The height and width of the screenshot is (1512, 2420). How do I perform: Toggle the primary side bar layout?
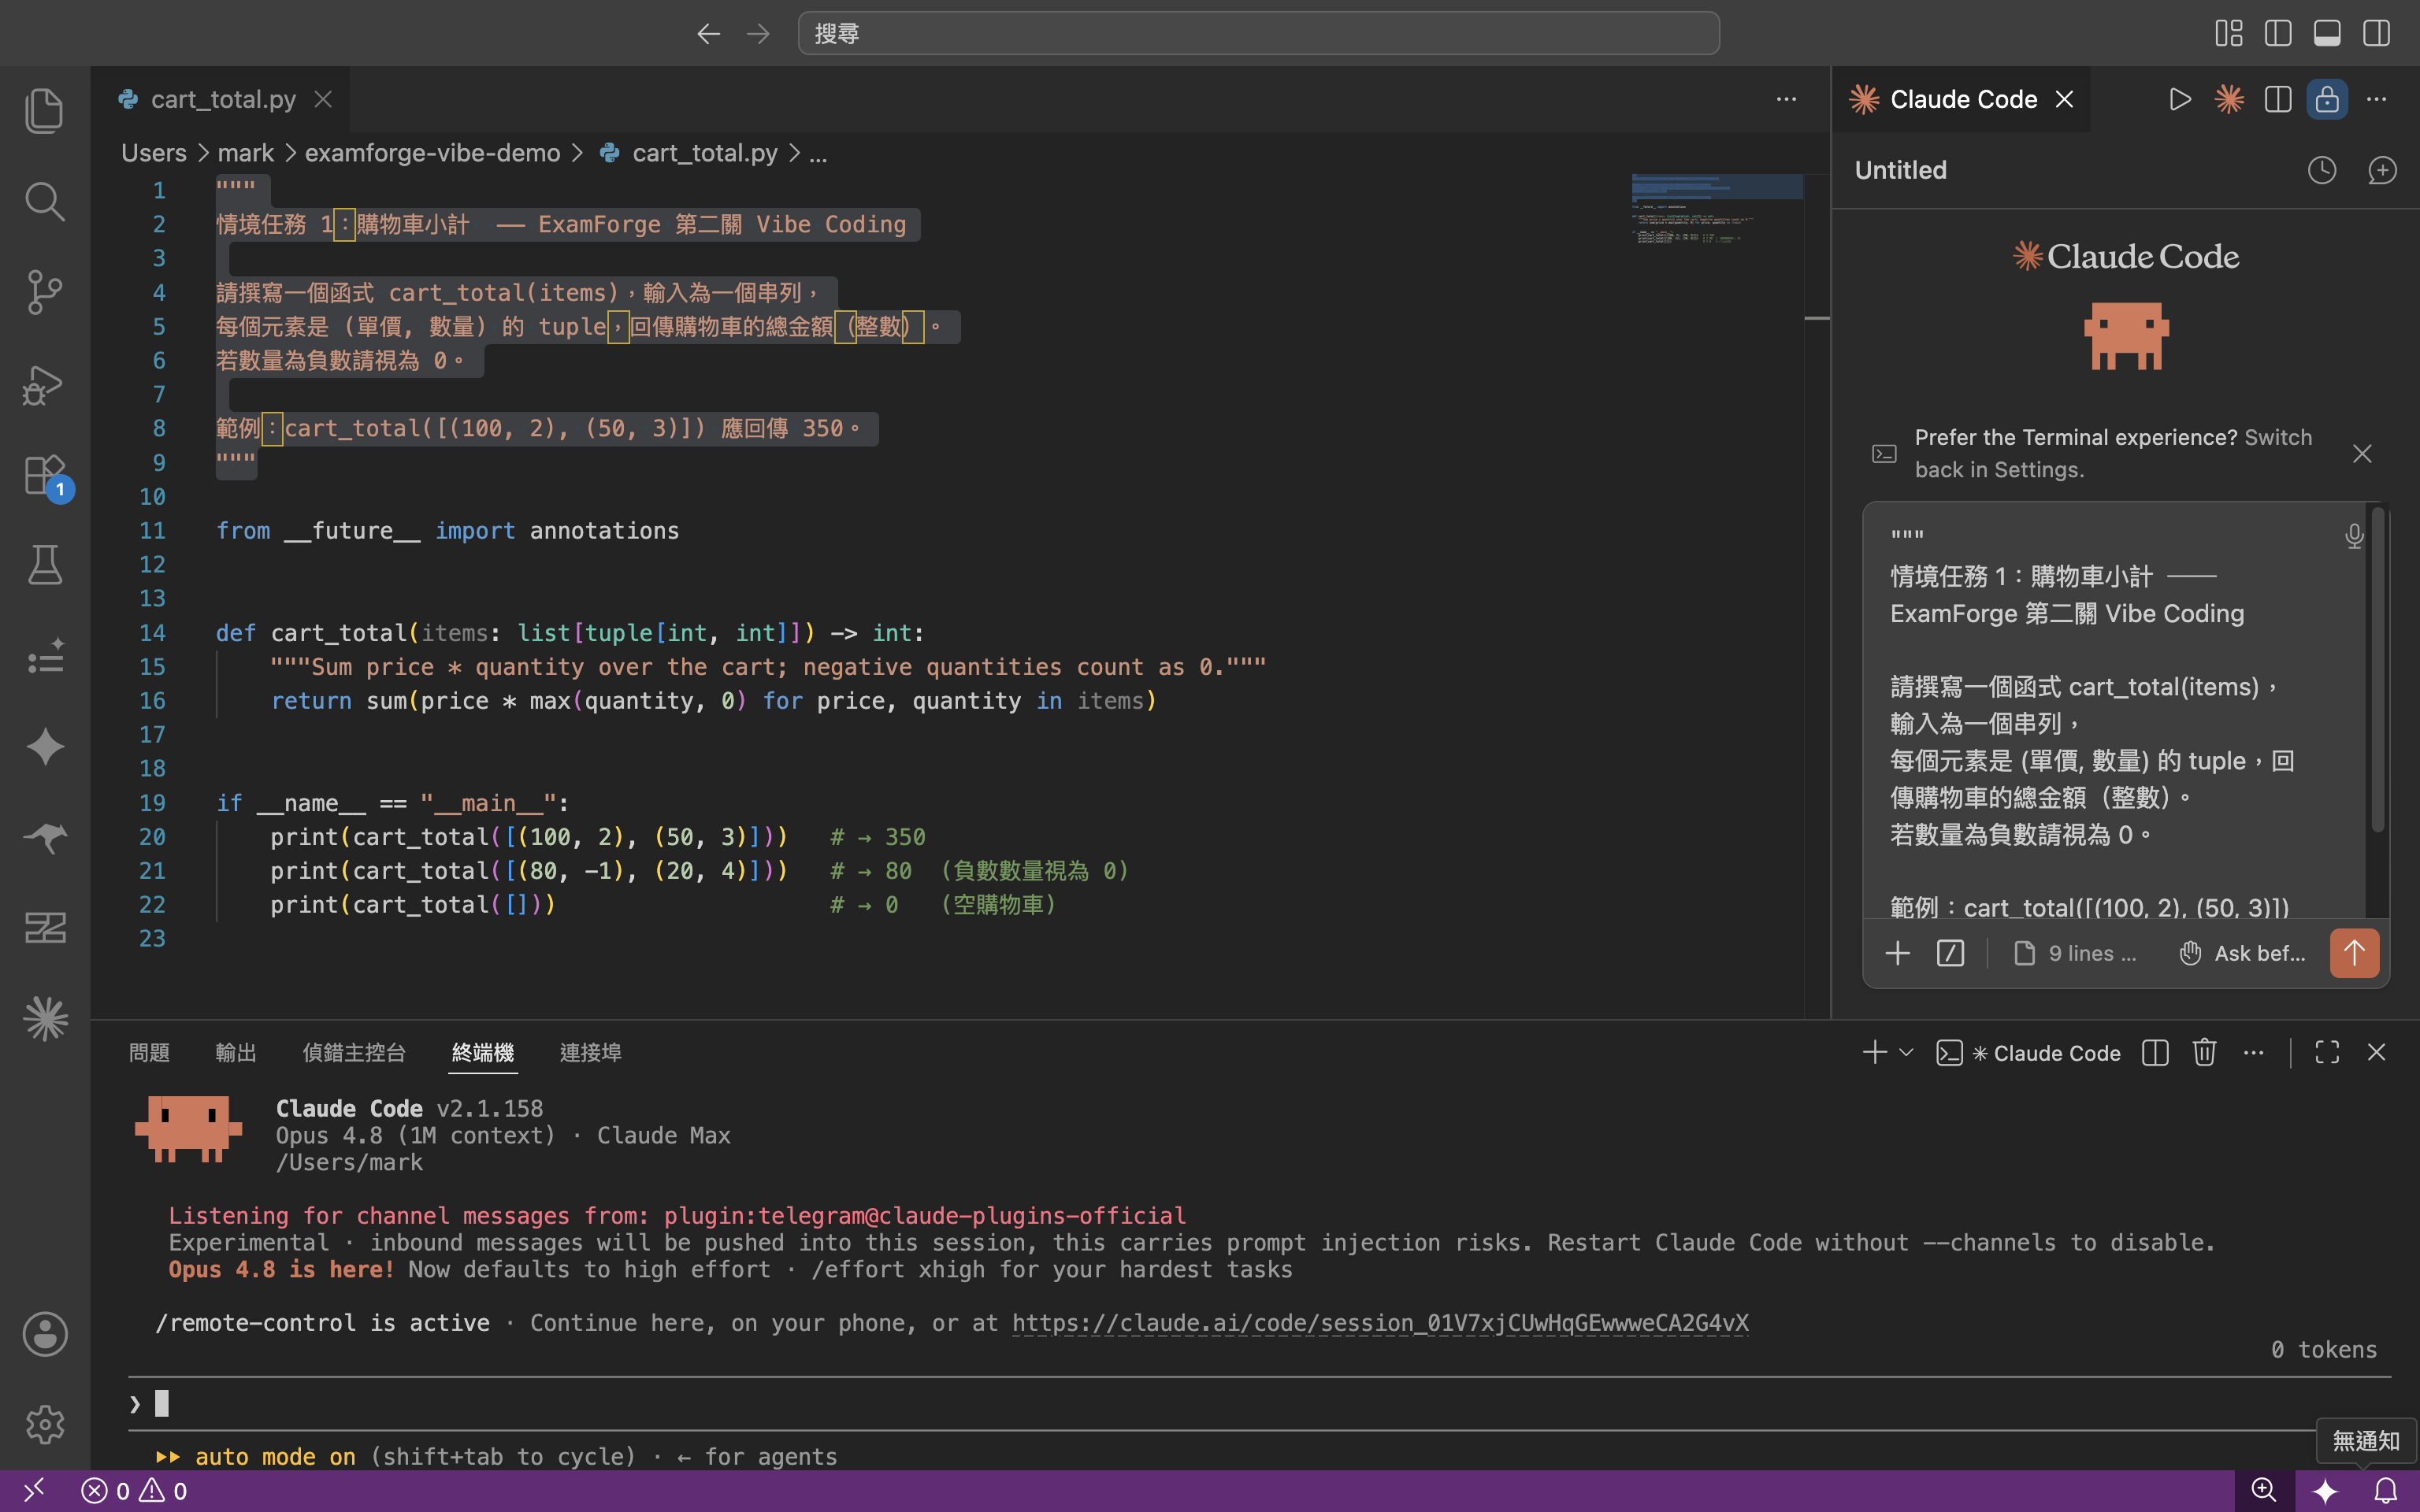point(2278,33)
